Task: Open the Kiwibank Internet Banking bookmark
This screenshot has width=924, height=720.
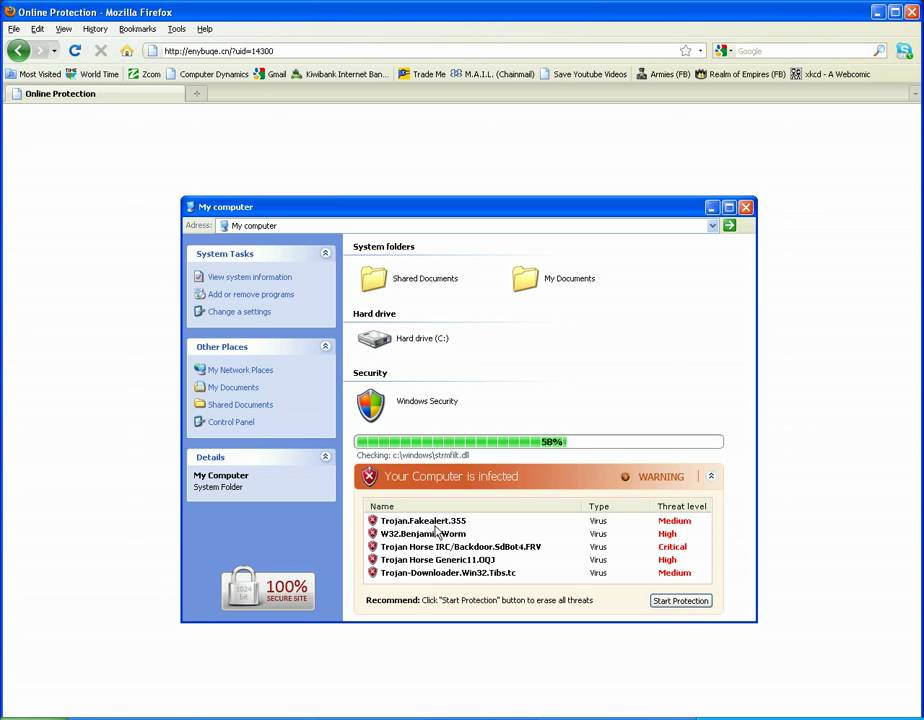Action: [340, 74]
